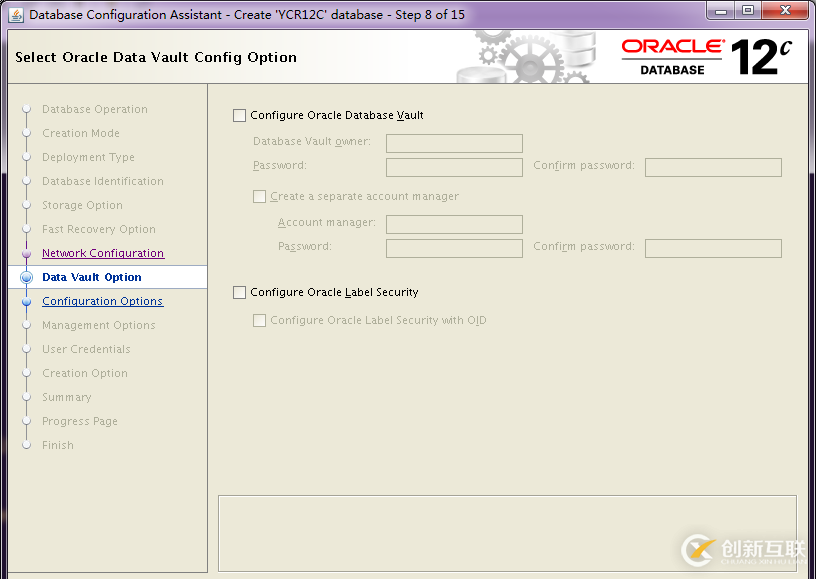Click the Finish step

pos(58,445)
